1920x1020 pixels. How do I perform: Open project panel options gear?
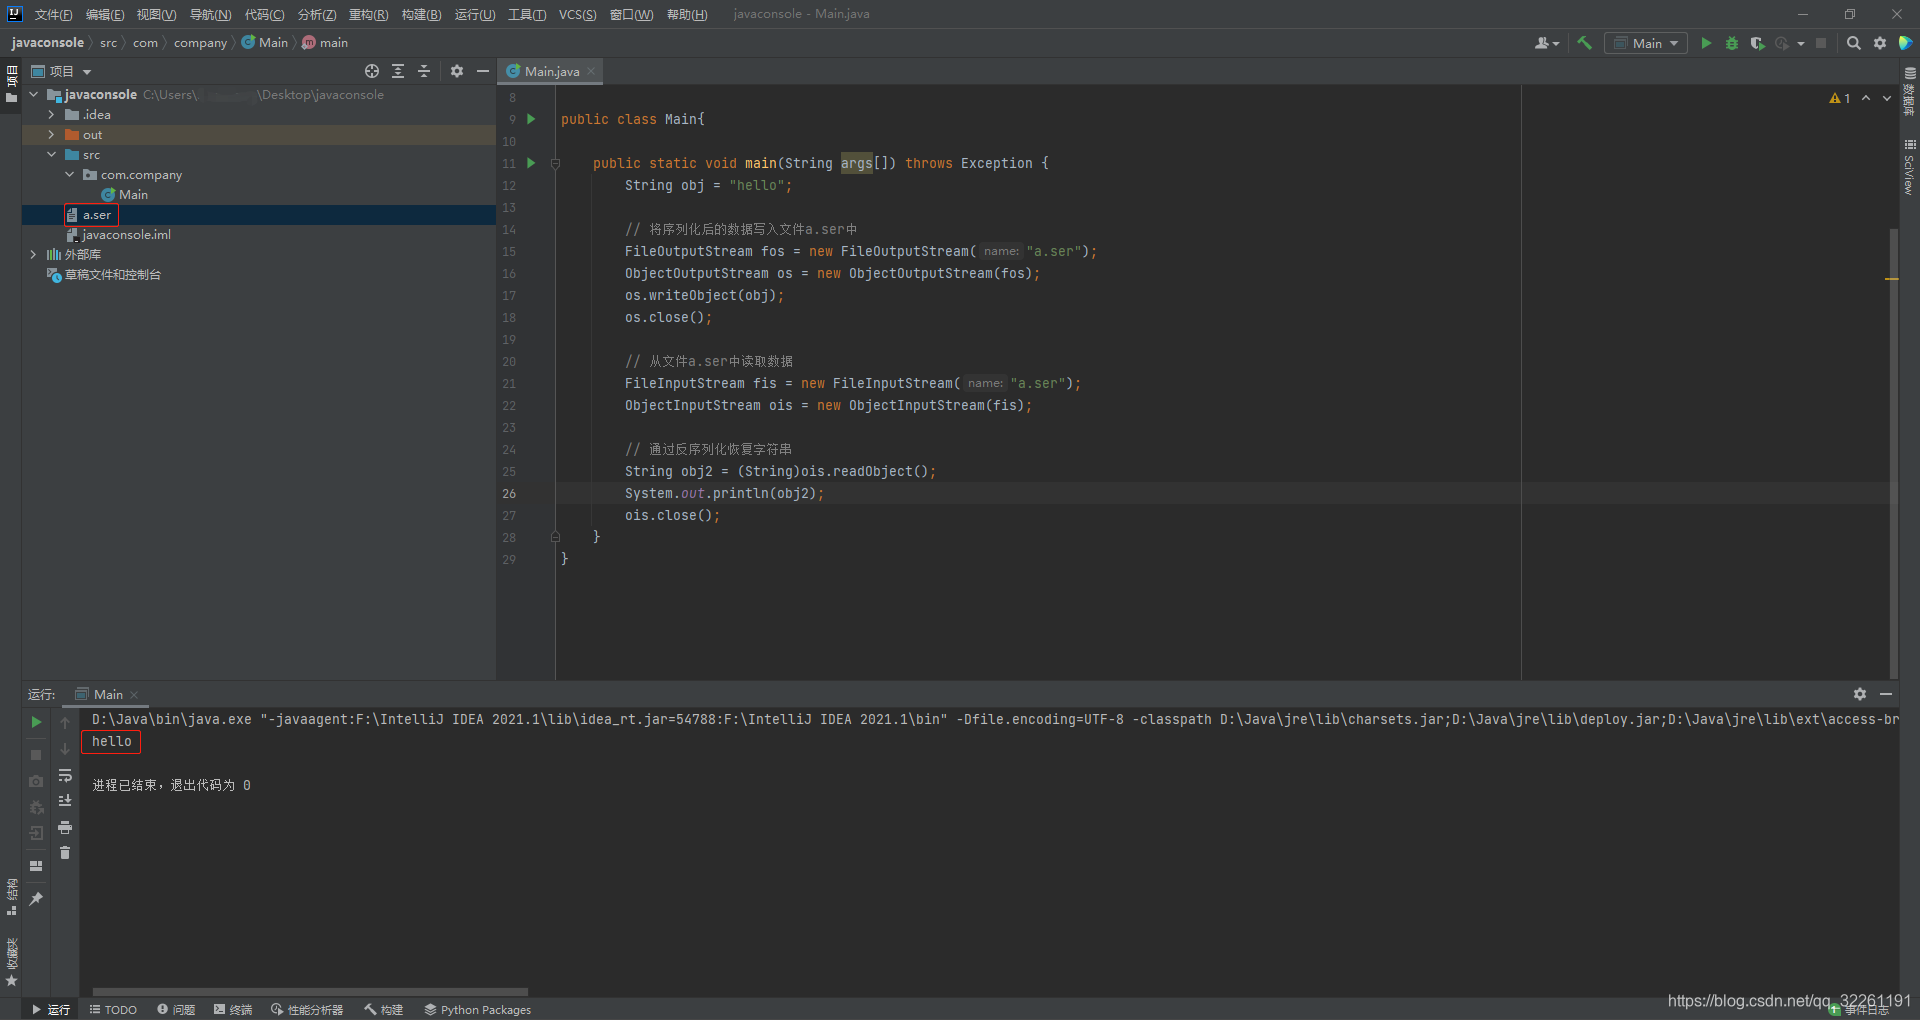[457, 71]
